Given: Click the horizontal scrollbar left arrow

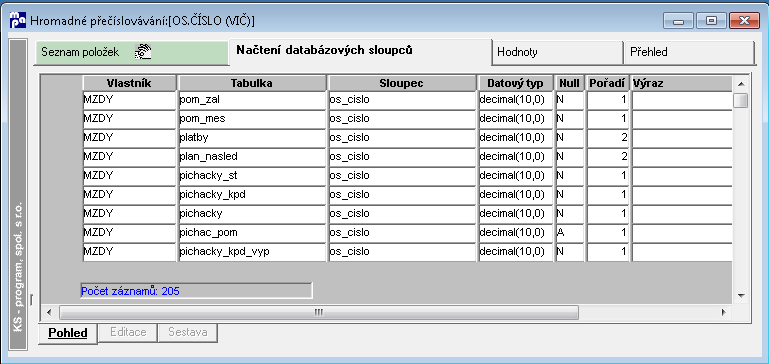Looking at the screenshot, I should [x=49, y=312].
